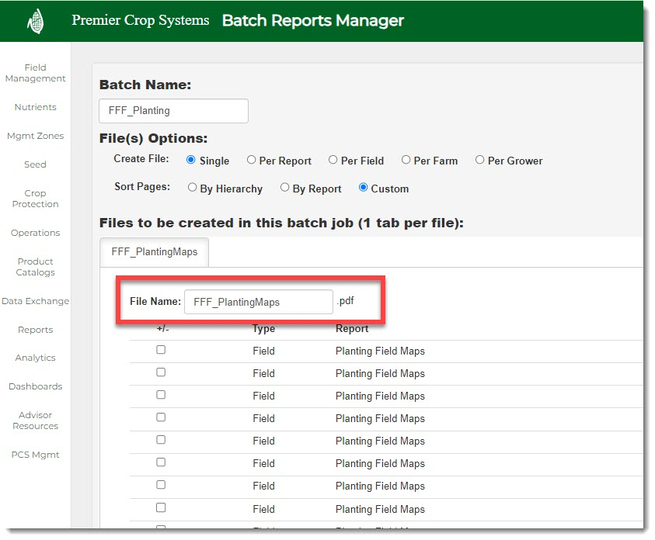Open Analytics in the sidebar

point(35,358)
